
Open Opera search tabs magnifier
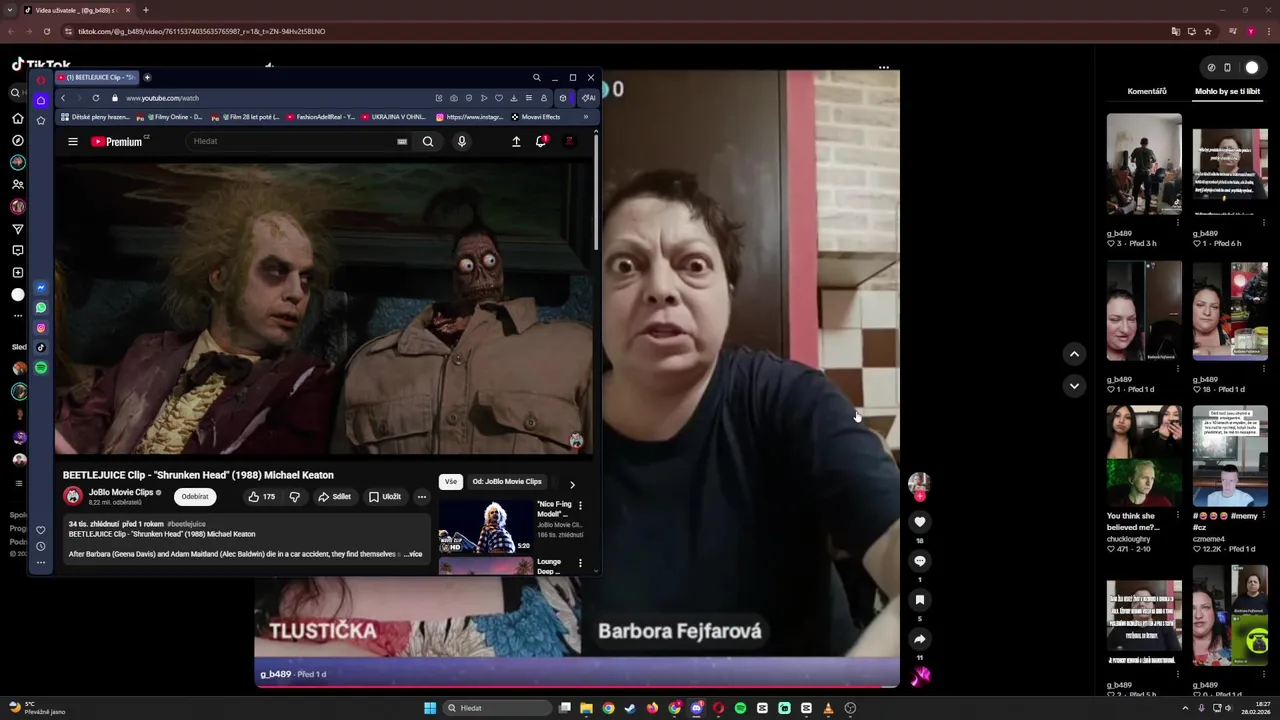click(x=537, y=77)
